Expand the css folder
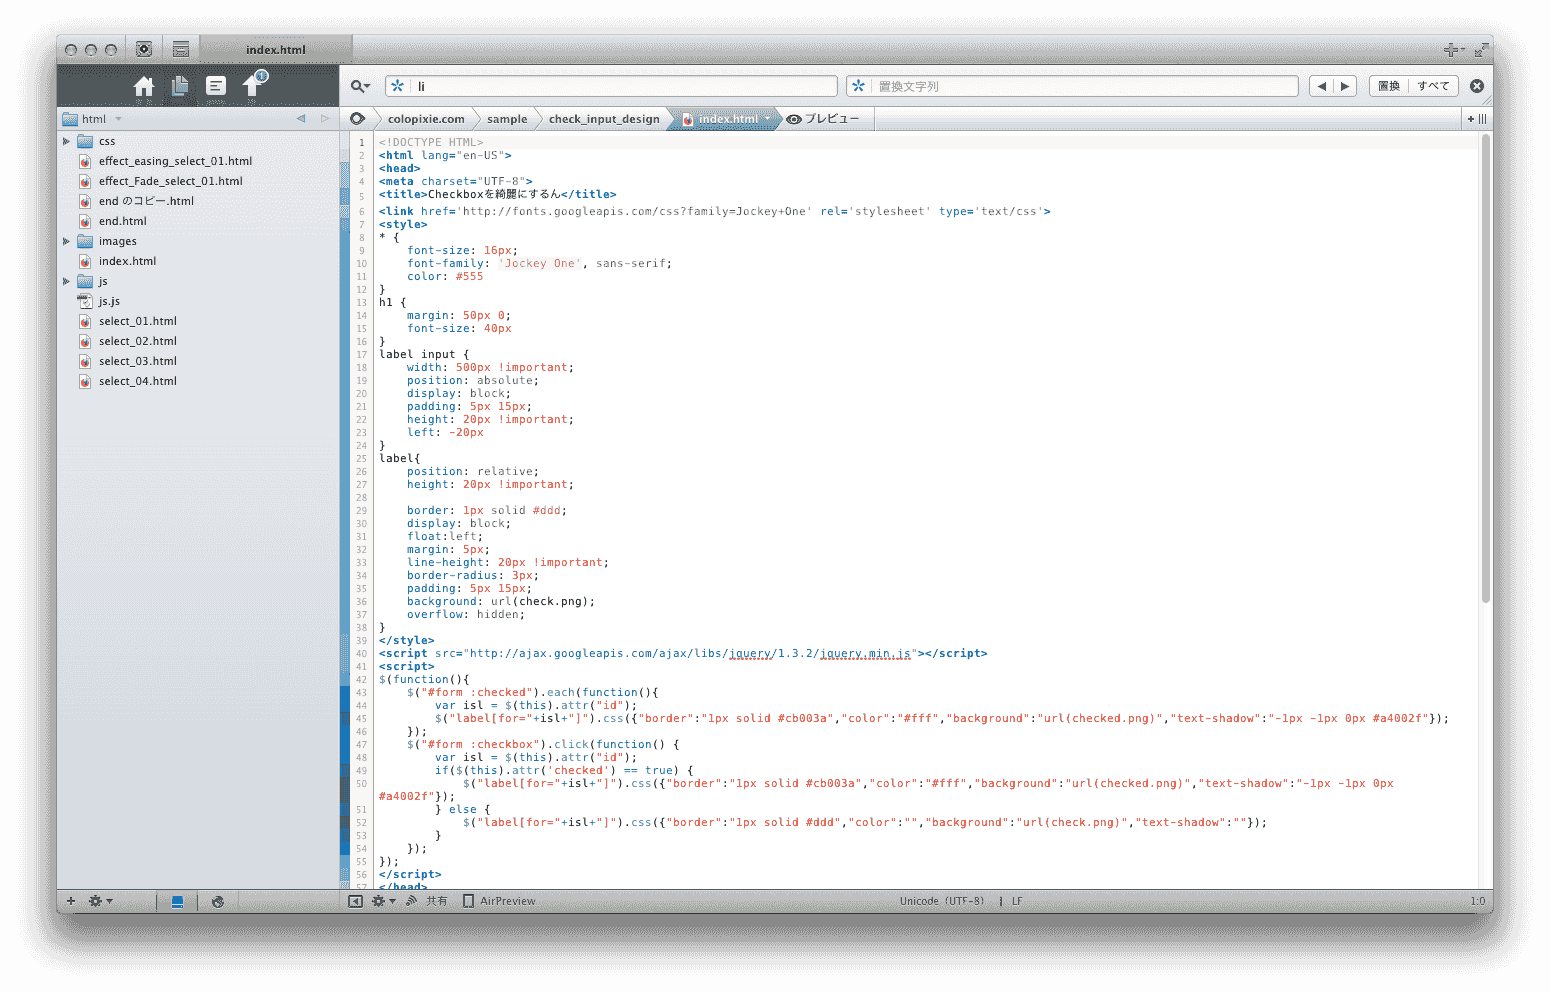Viewport: 1550px width, 992px height. [x=66, y=141]
